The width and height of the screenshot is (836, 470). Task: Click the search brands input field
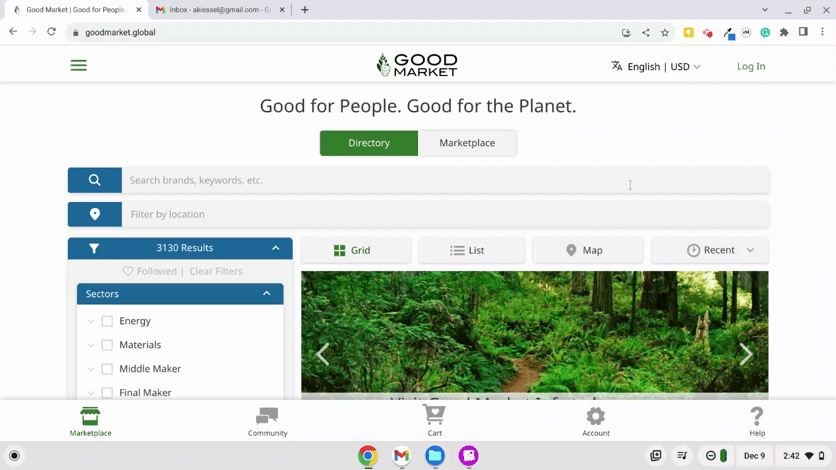[x=445, y=180]
